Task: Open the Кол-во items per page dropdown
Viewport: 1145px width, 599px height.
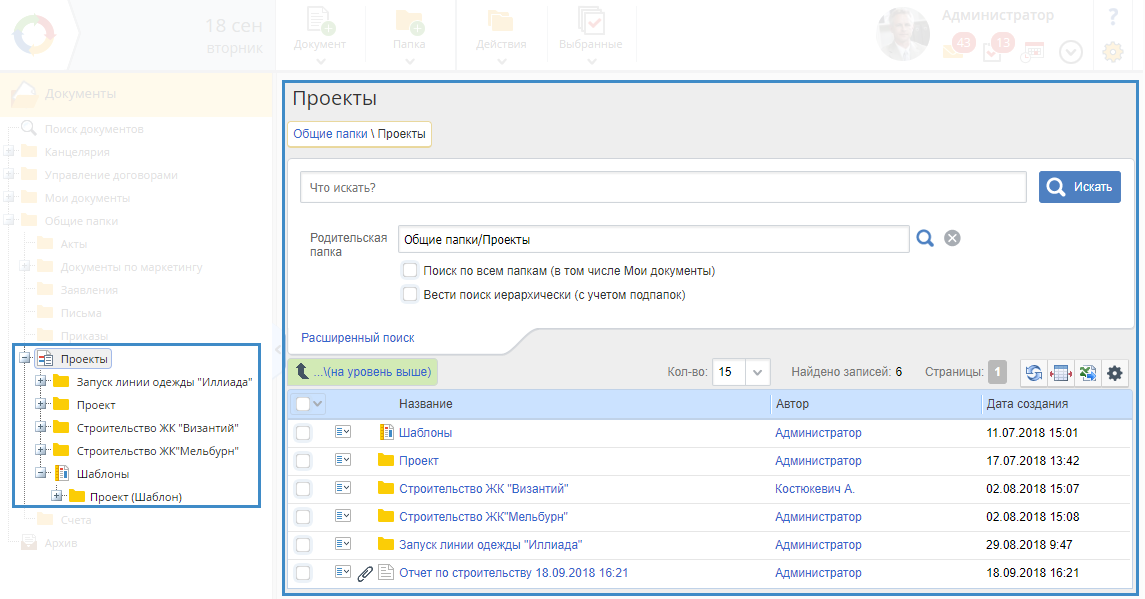Action: 758,372
